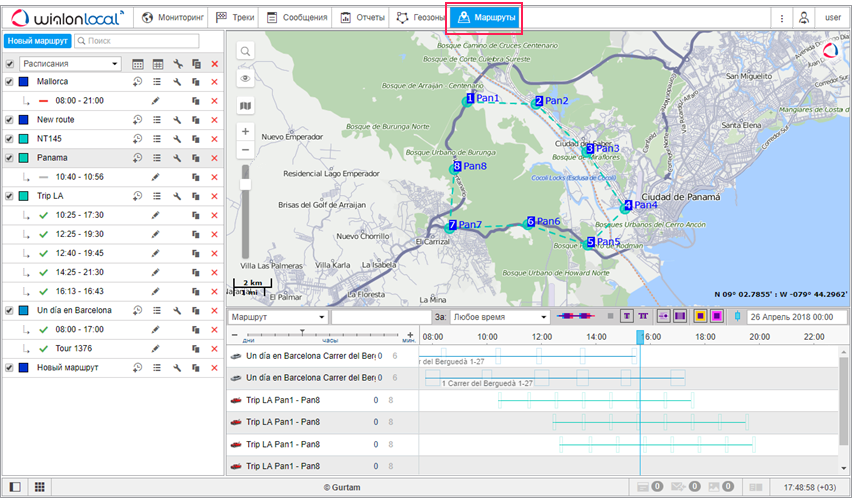The height and width of the screenshot is (498, 852).
Task: Click the map layers icon
Action: (245, 105)
